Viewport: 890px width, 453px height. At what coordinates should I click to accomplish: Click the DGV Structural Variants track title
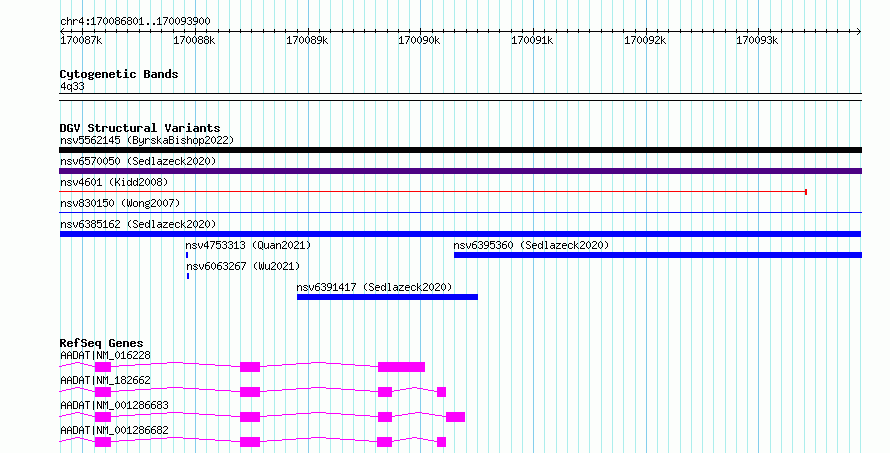140,128
